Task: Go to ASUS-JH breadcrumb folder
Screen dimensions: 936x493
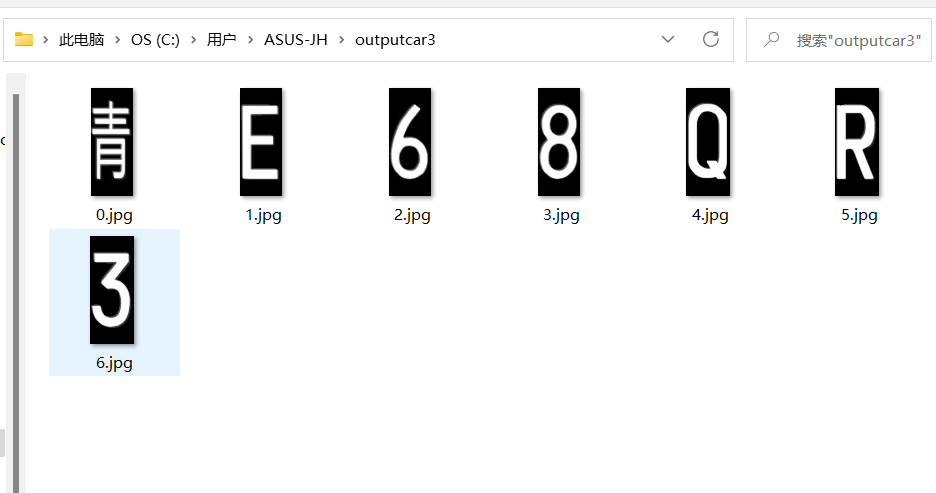Action: pyautogui.click(x=295, y=40)
